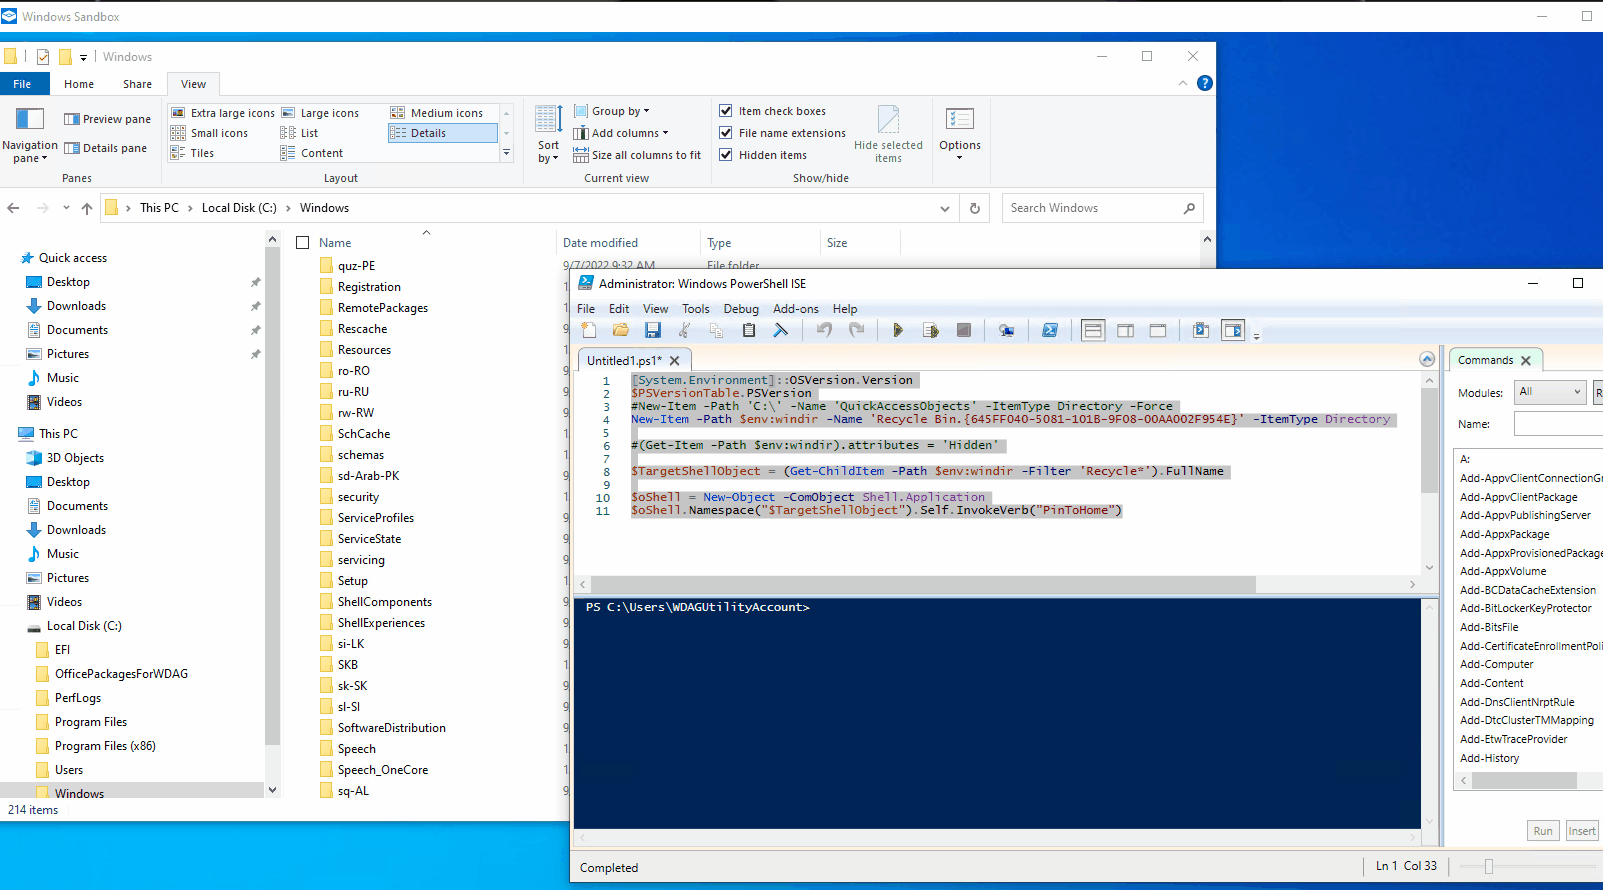Viewport: 1603px width, 890px height.
Task: Click Run Selection icon in ISE toolbar
Action: coord(931,330)
